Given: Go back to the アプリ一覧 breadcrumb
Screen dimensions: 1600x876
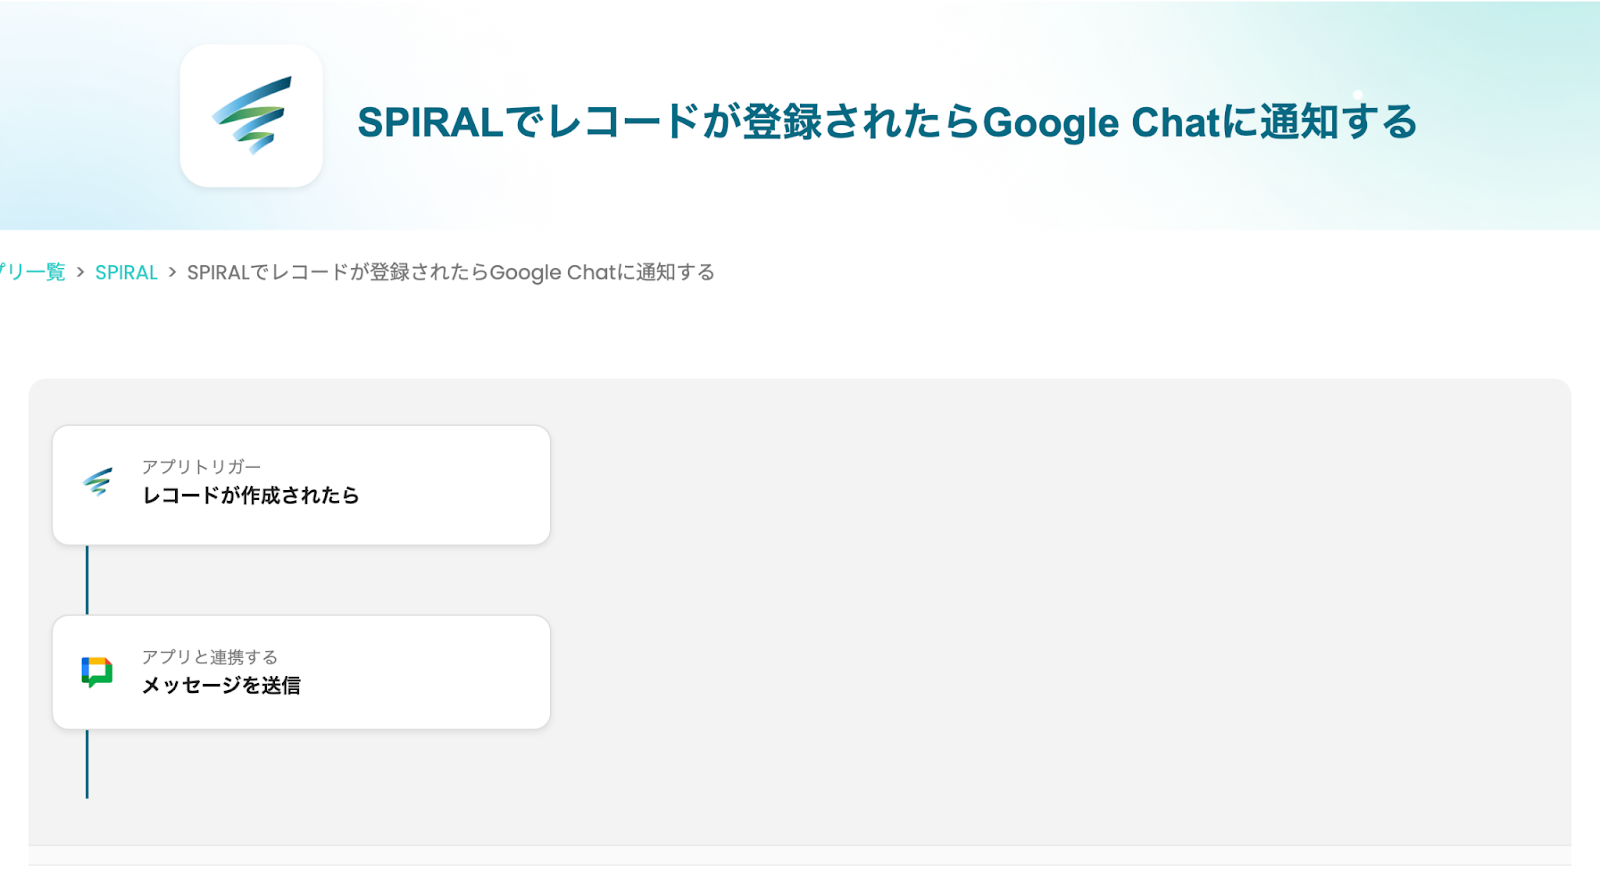Looking at the screenshot, I should pyautogui.click(x=32, y=272).
